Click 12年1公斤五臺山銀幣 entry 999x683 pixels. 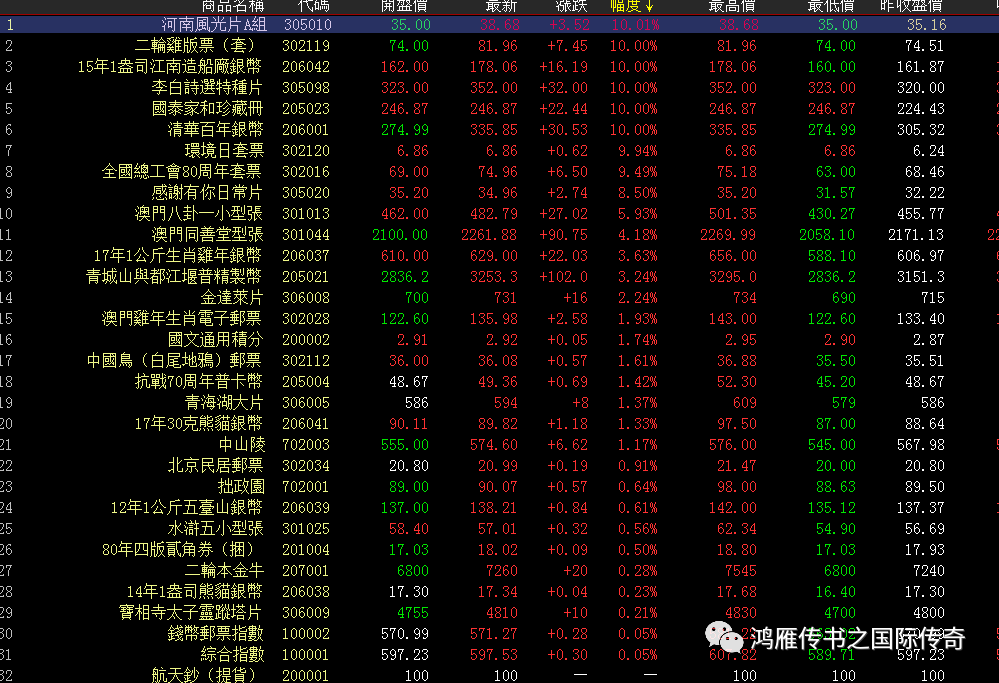(187, 508)
